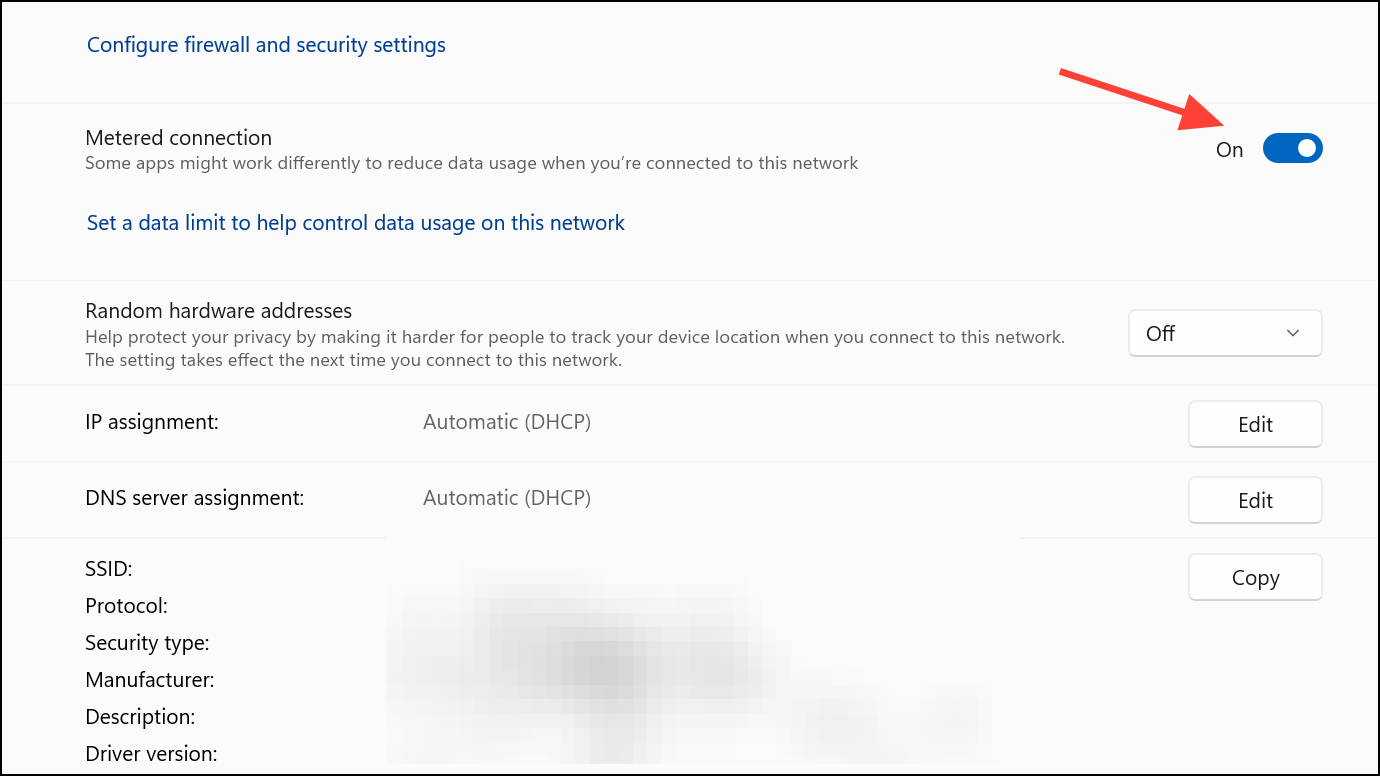The width and height of the screenshot is (1380, 776).
Task: Click the Manufacturer property label
Action: point(150,680)
